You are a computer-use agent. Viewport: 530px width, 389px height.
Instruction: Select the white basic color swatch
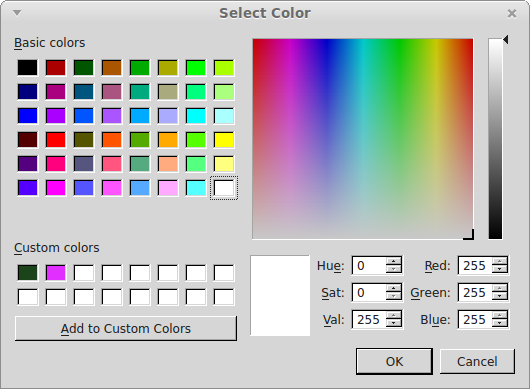pos(224,188)
